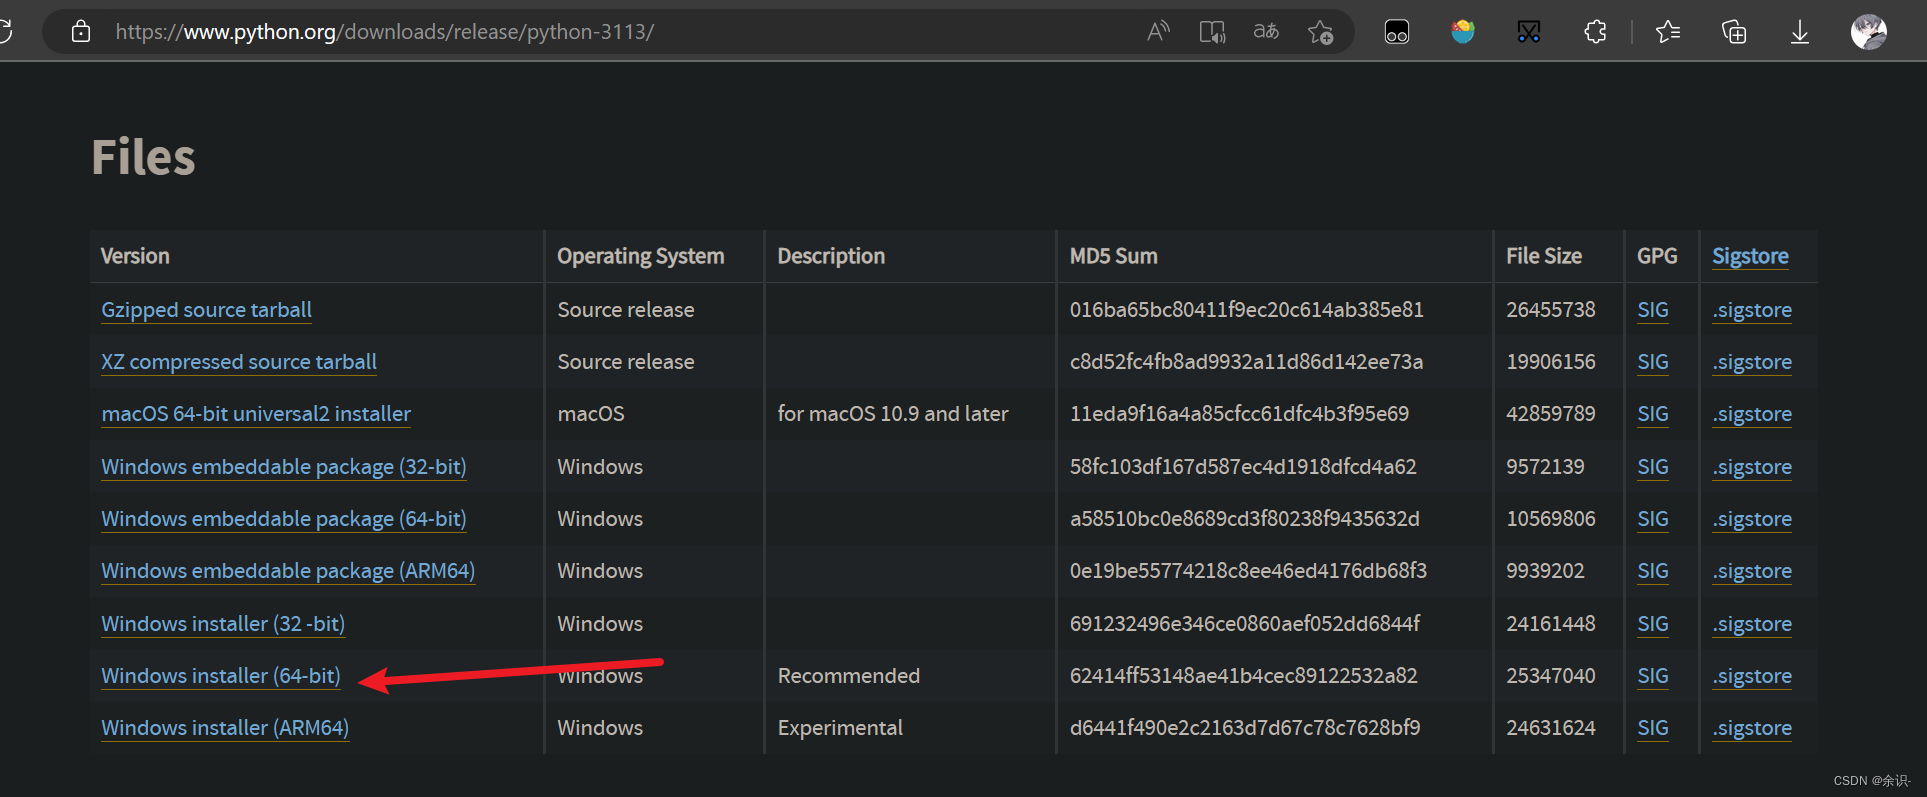
Task: Click the 'Experimental' description cell
Action: click(x=840, y=728)
